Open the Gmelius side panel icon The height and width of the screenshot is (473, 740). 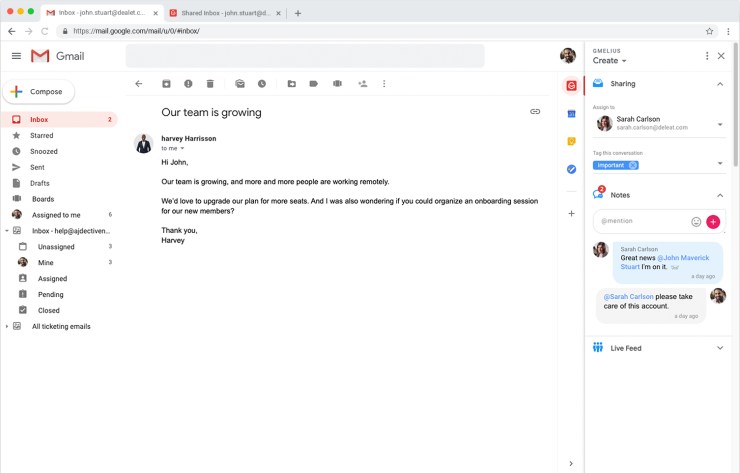tap(571, 85)
